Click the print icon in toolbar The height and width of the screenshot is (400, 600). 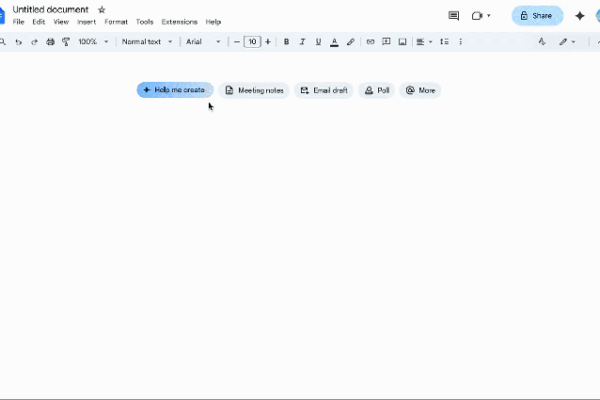(x=50, y=42)
